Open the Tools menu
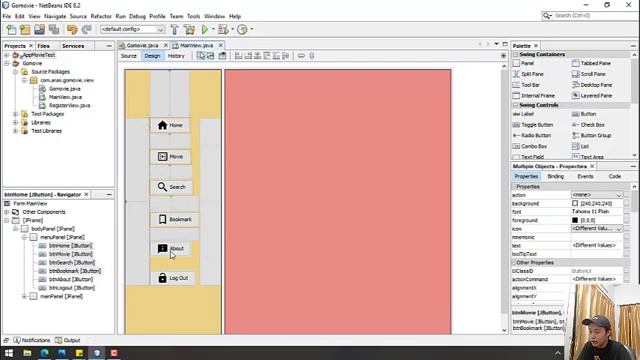The height and width of the screenshot is (360, 640). pyautogui.click(x=193, y=16)
